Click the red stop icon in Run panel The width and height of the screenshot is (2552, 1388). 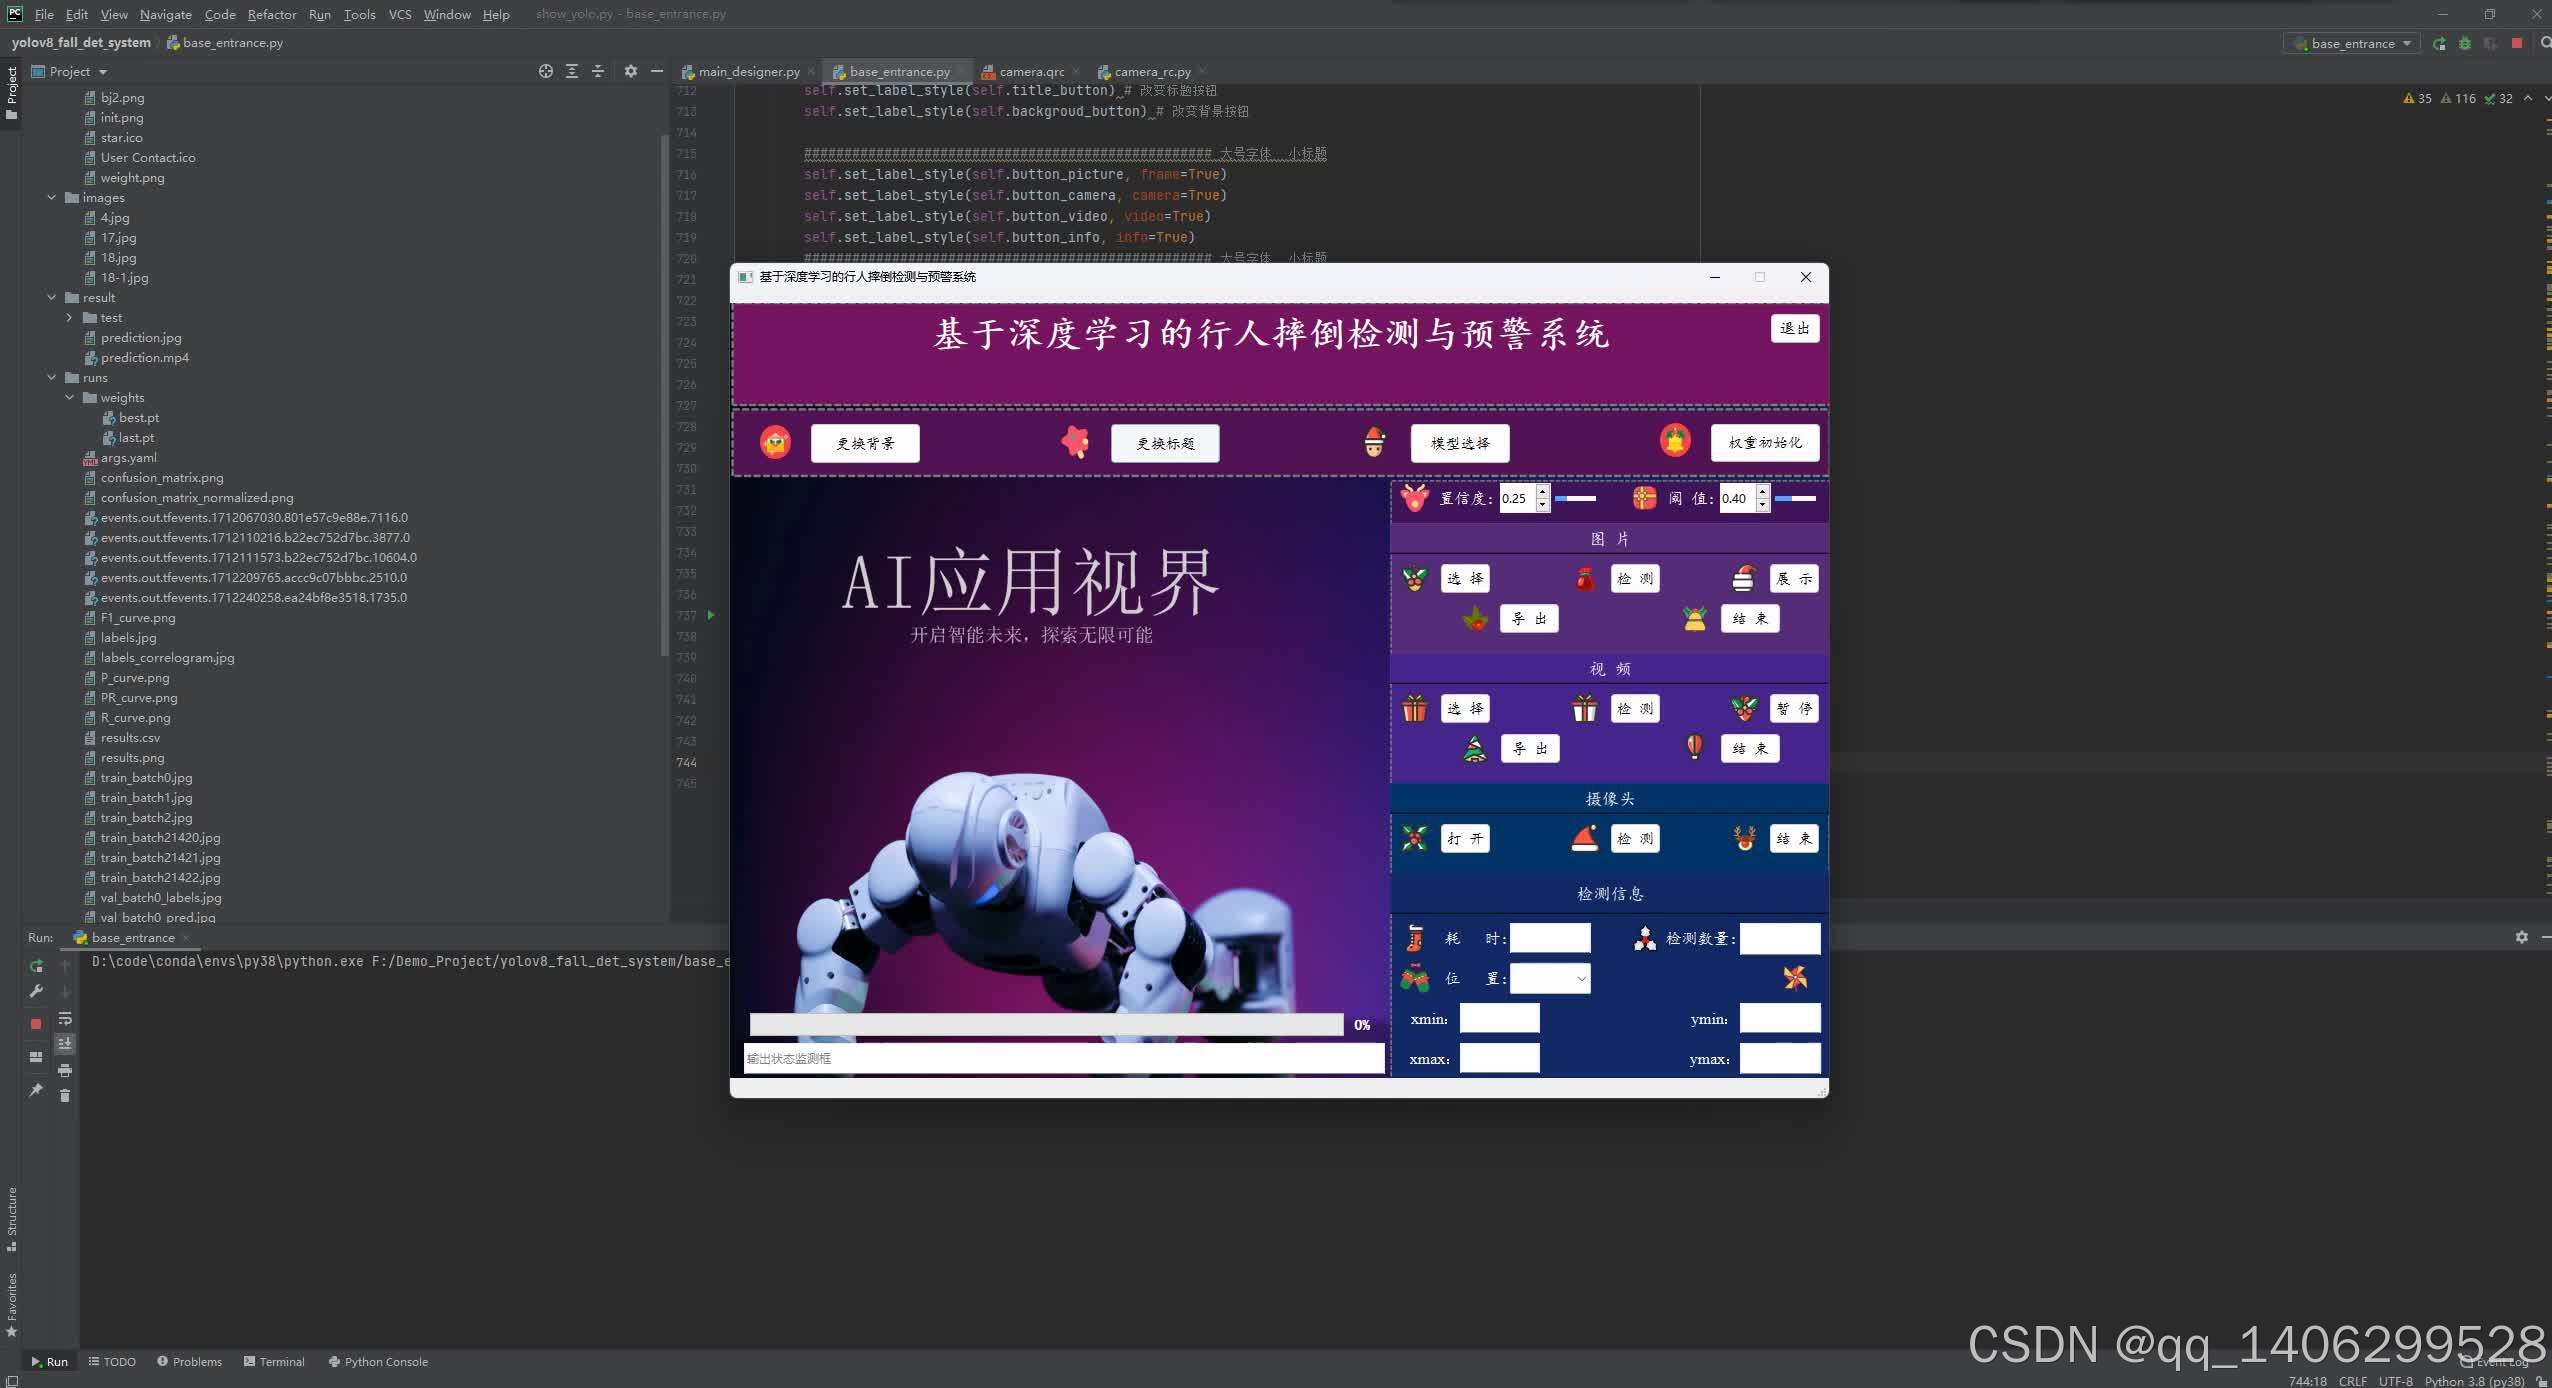click(x=36, y=1024)
